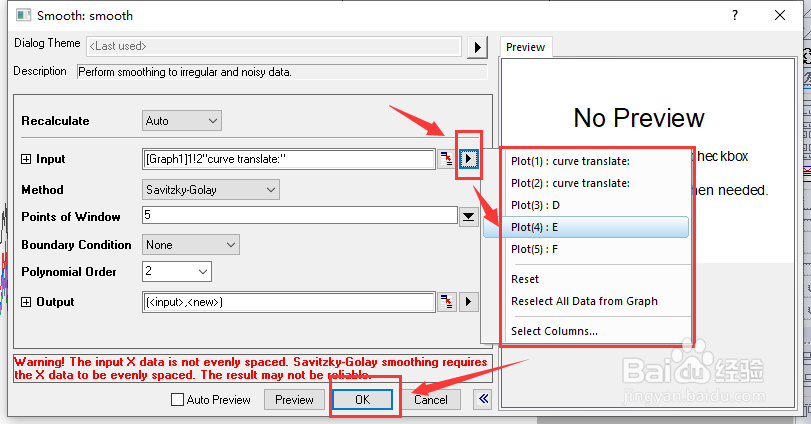Click the Description text field

pyautogui.click(x=282, y=72)
